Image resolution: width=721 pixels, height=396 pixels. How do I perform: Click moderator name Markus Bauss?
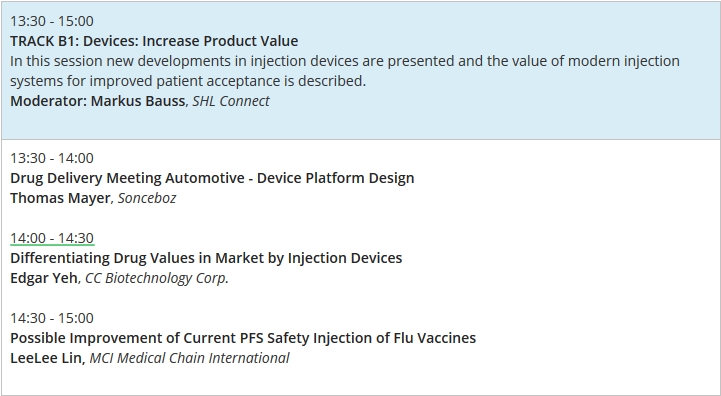tap(138, 101)
